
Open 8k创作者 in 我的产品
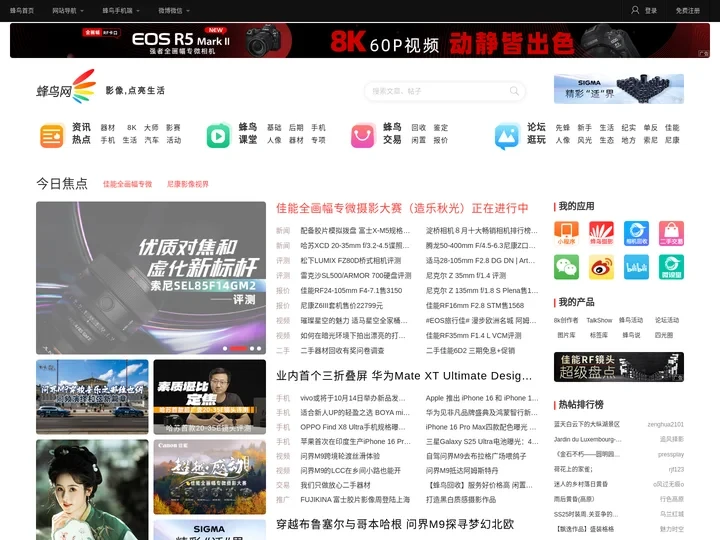pos(566,320)
